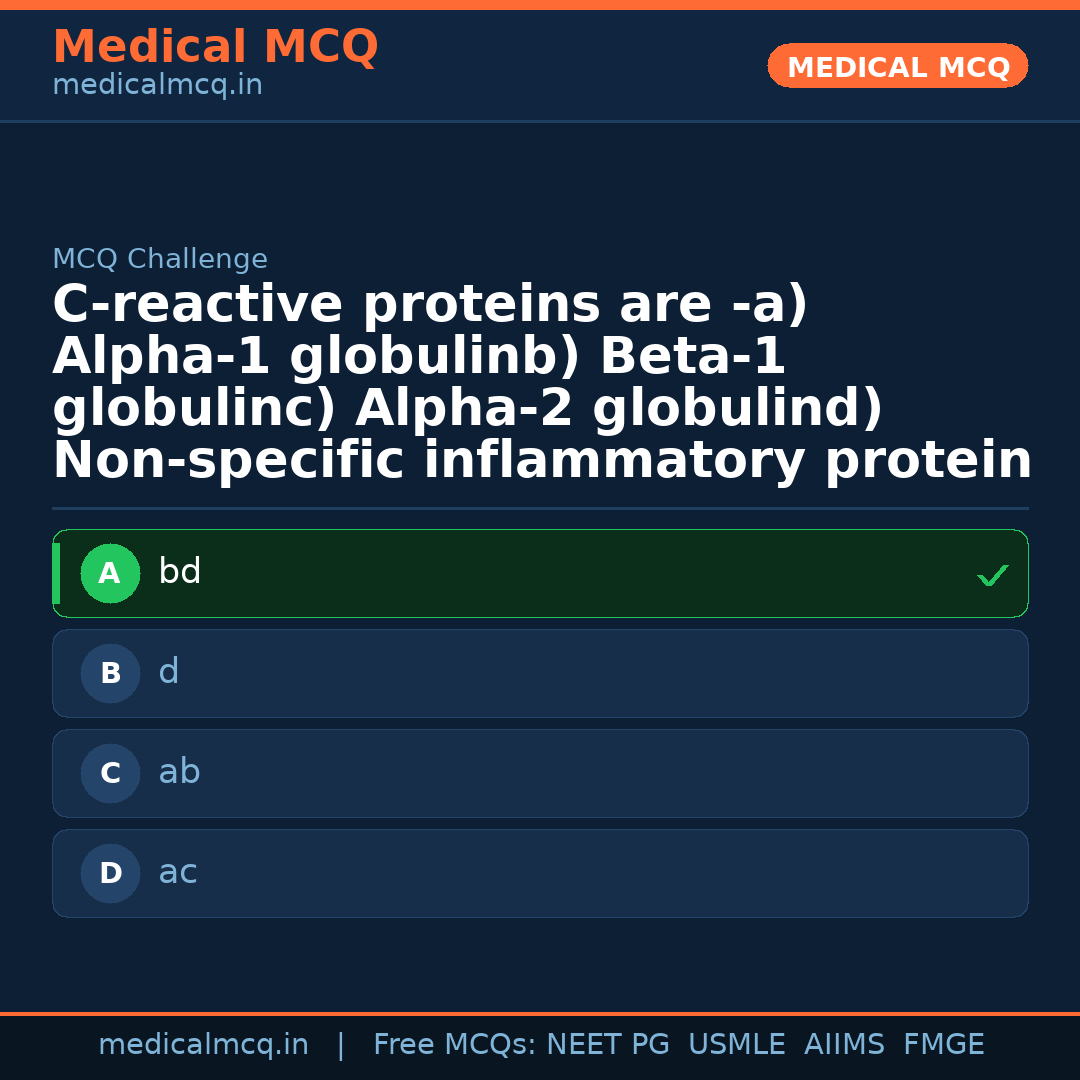This screenshot has height=1080, width=1080.
Task: Click the green A option circle
Action: (110, 573)
